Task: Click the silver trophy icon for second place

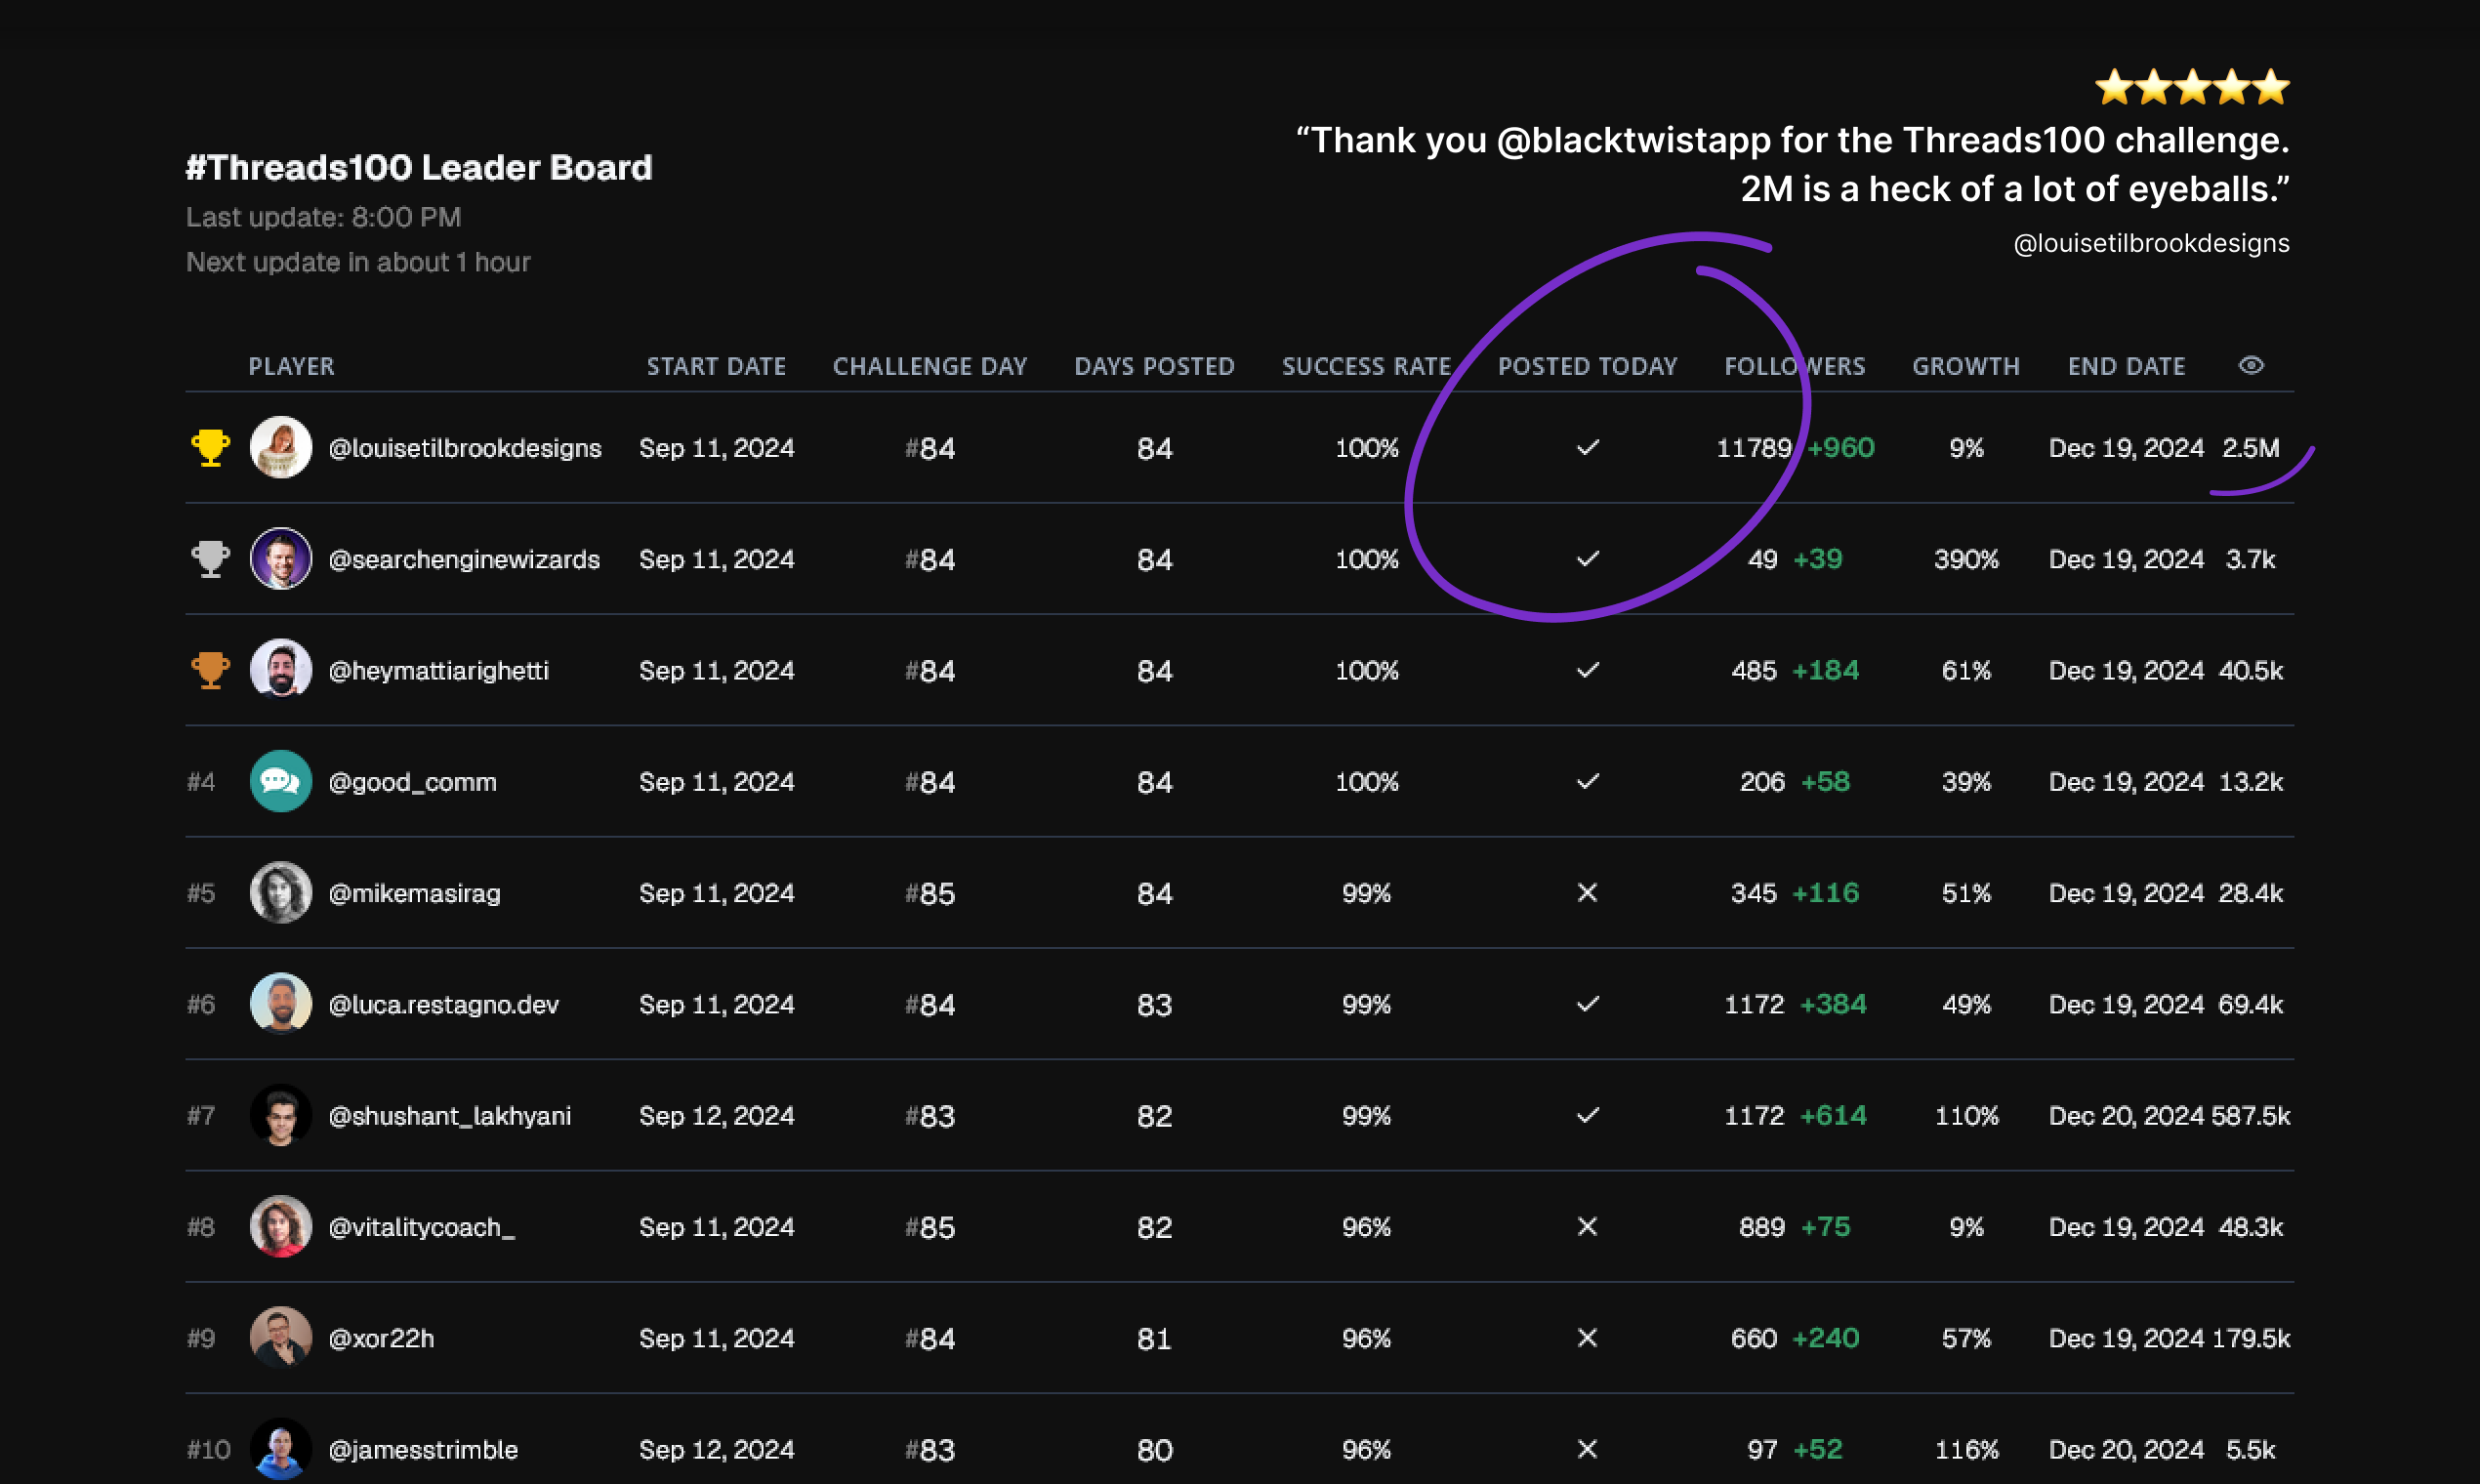Action: pyautogui.click(x=210, y=559)
